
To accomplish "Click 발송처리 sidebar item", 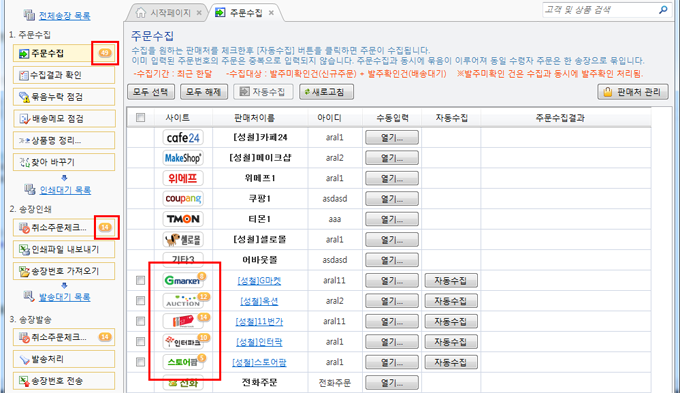I will 64,359.
